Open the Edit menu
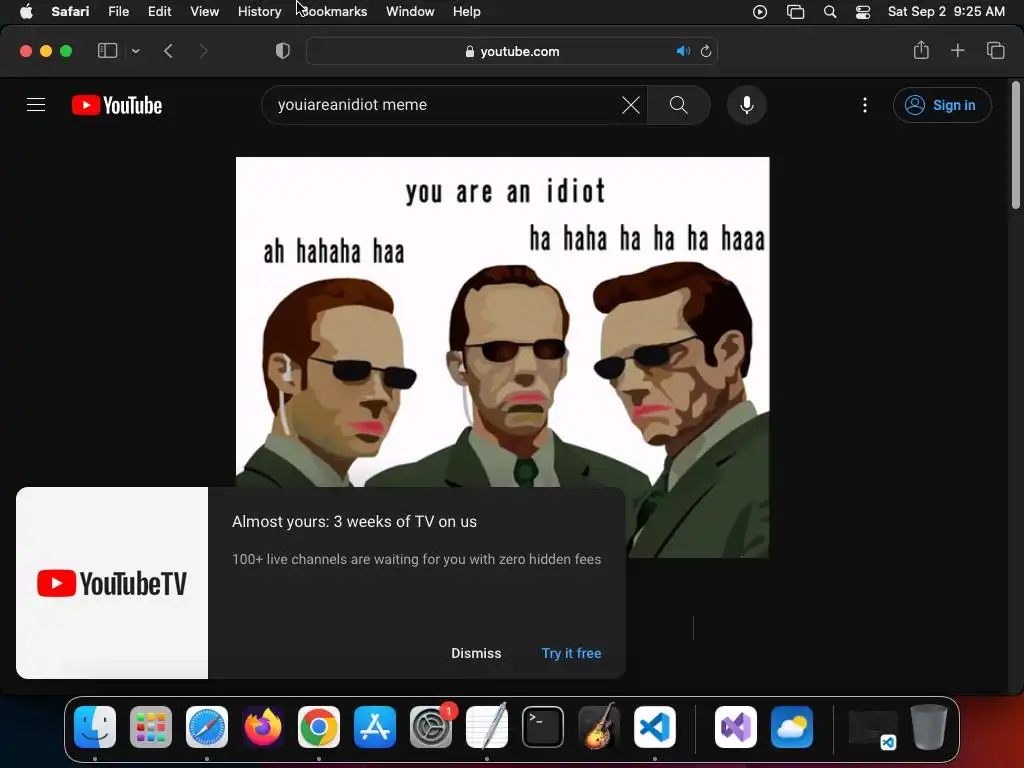The height and width of the screenshot is (768, 1024). (x=159, y=12)
